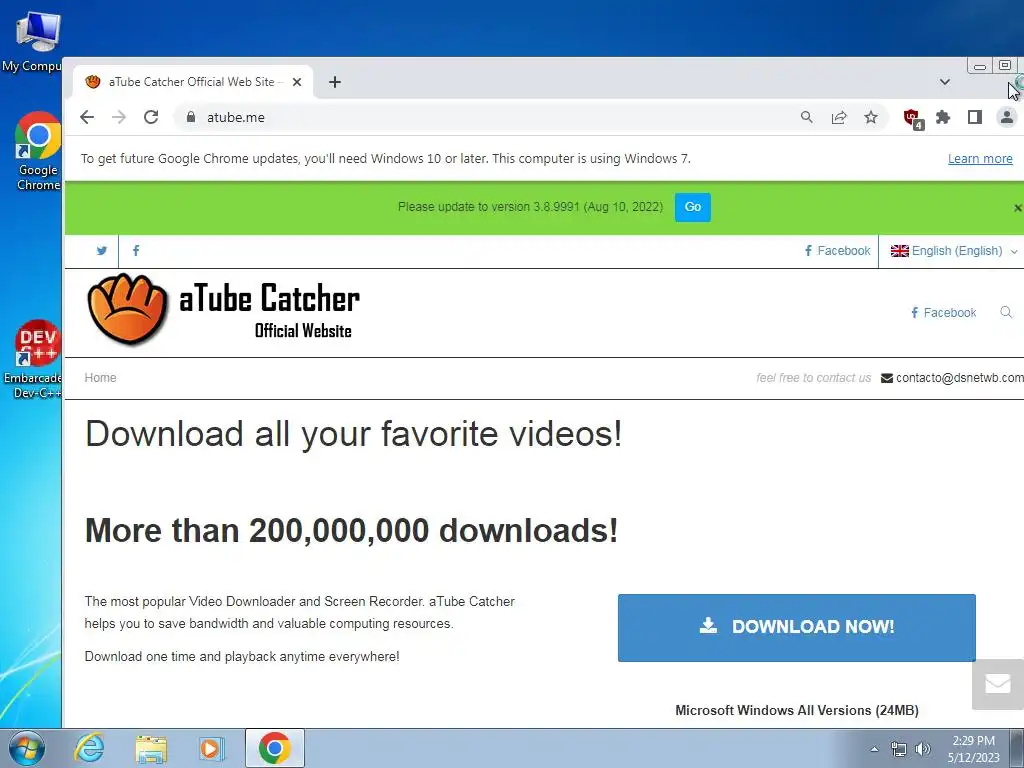The height and width of the screenshot is (768, 1024).
Task: Click the volume speaker tray icon
Action: 923,749
